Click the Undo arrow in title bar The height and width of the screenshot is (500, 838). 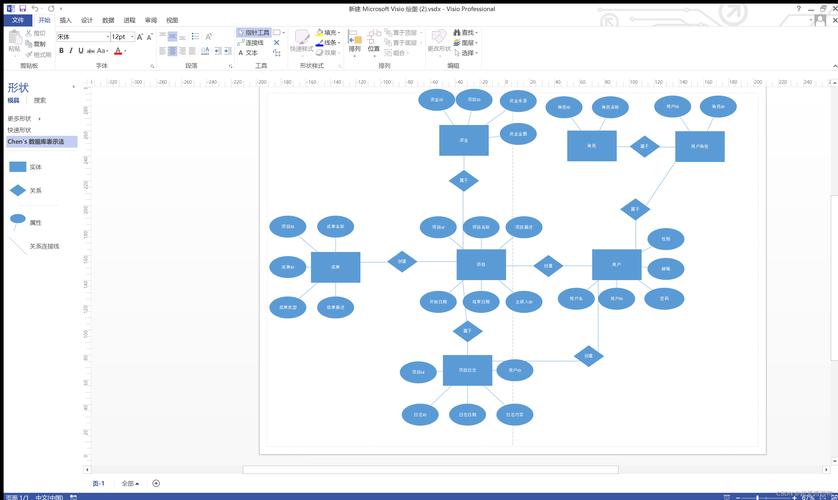tap(35, 8)
